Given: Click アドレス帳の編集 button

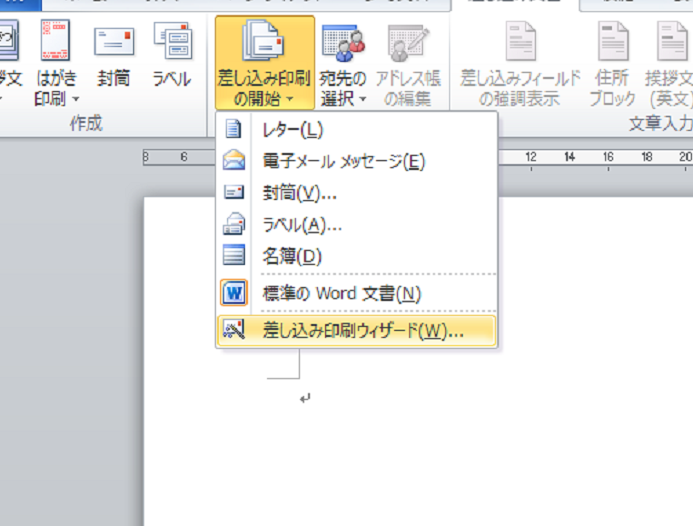Looking at the screenshot, I should tap(408, 65).
